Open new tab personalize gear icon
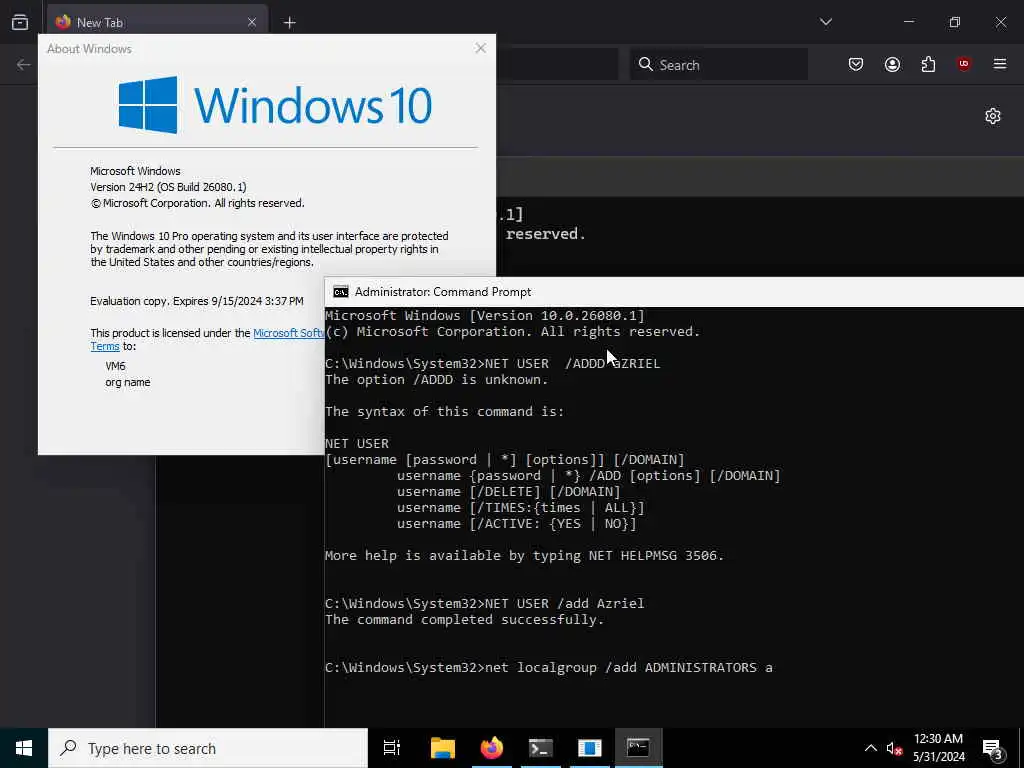Viewport: 1024px width, 768px height. (993, 116)
